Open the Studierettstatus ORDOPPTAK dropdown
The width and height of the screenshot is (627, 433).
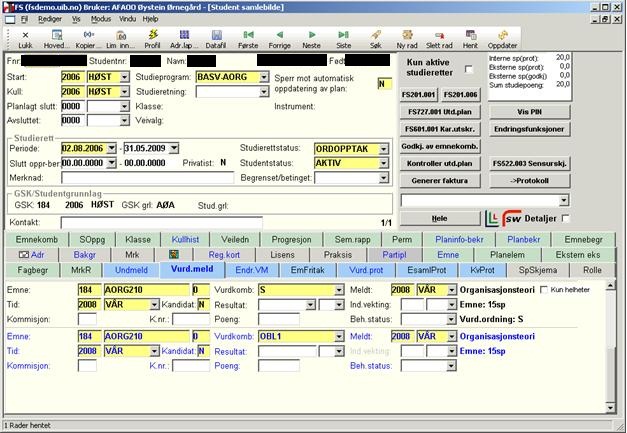pyautogui.click(x=383, y=149)
